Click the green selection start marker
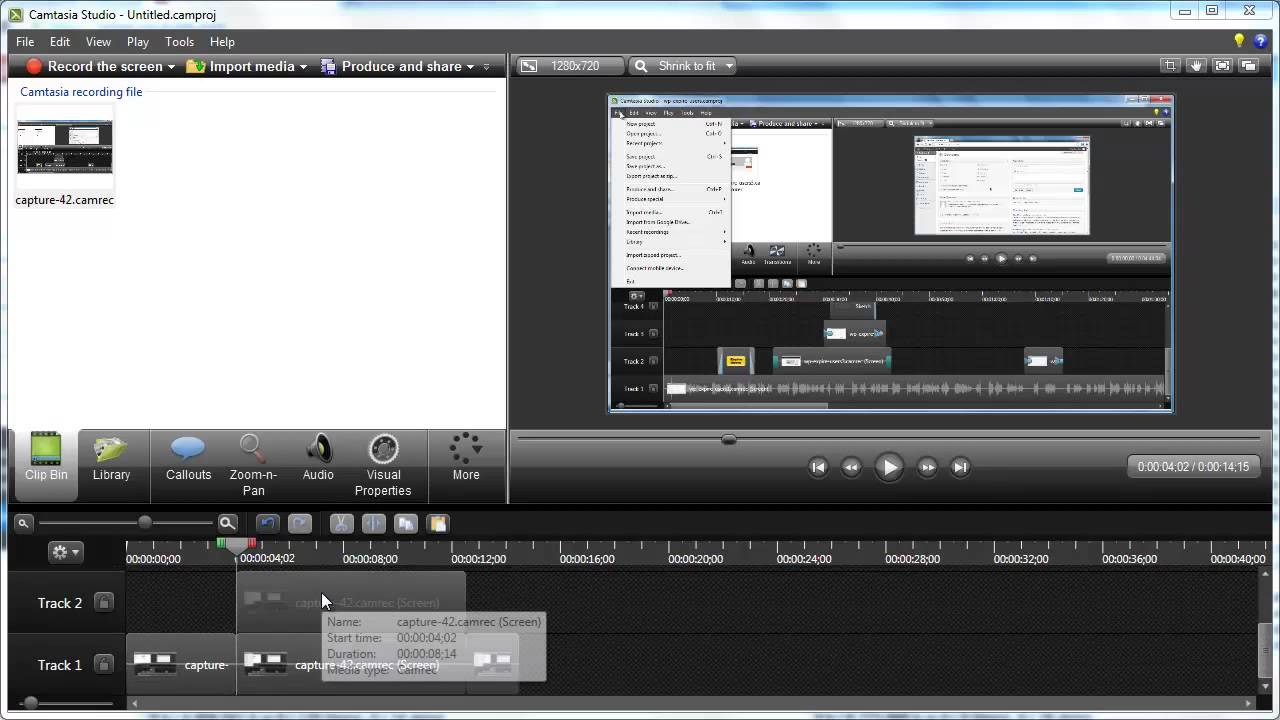The width and height of the screenshot is (1280, 720). tap(221, 543)
